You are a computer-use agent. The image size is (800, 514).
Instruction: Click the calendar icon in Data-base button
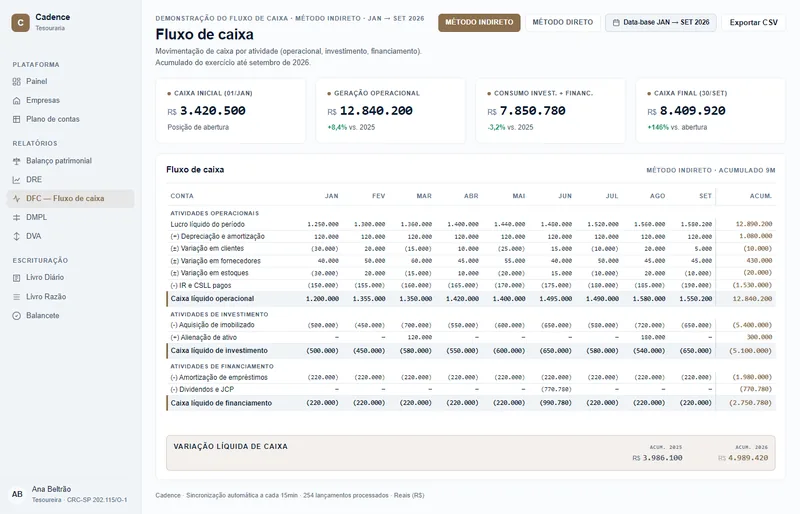tap(616, 22)
